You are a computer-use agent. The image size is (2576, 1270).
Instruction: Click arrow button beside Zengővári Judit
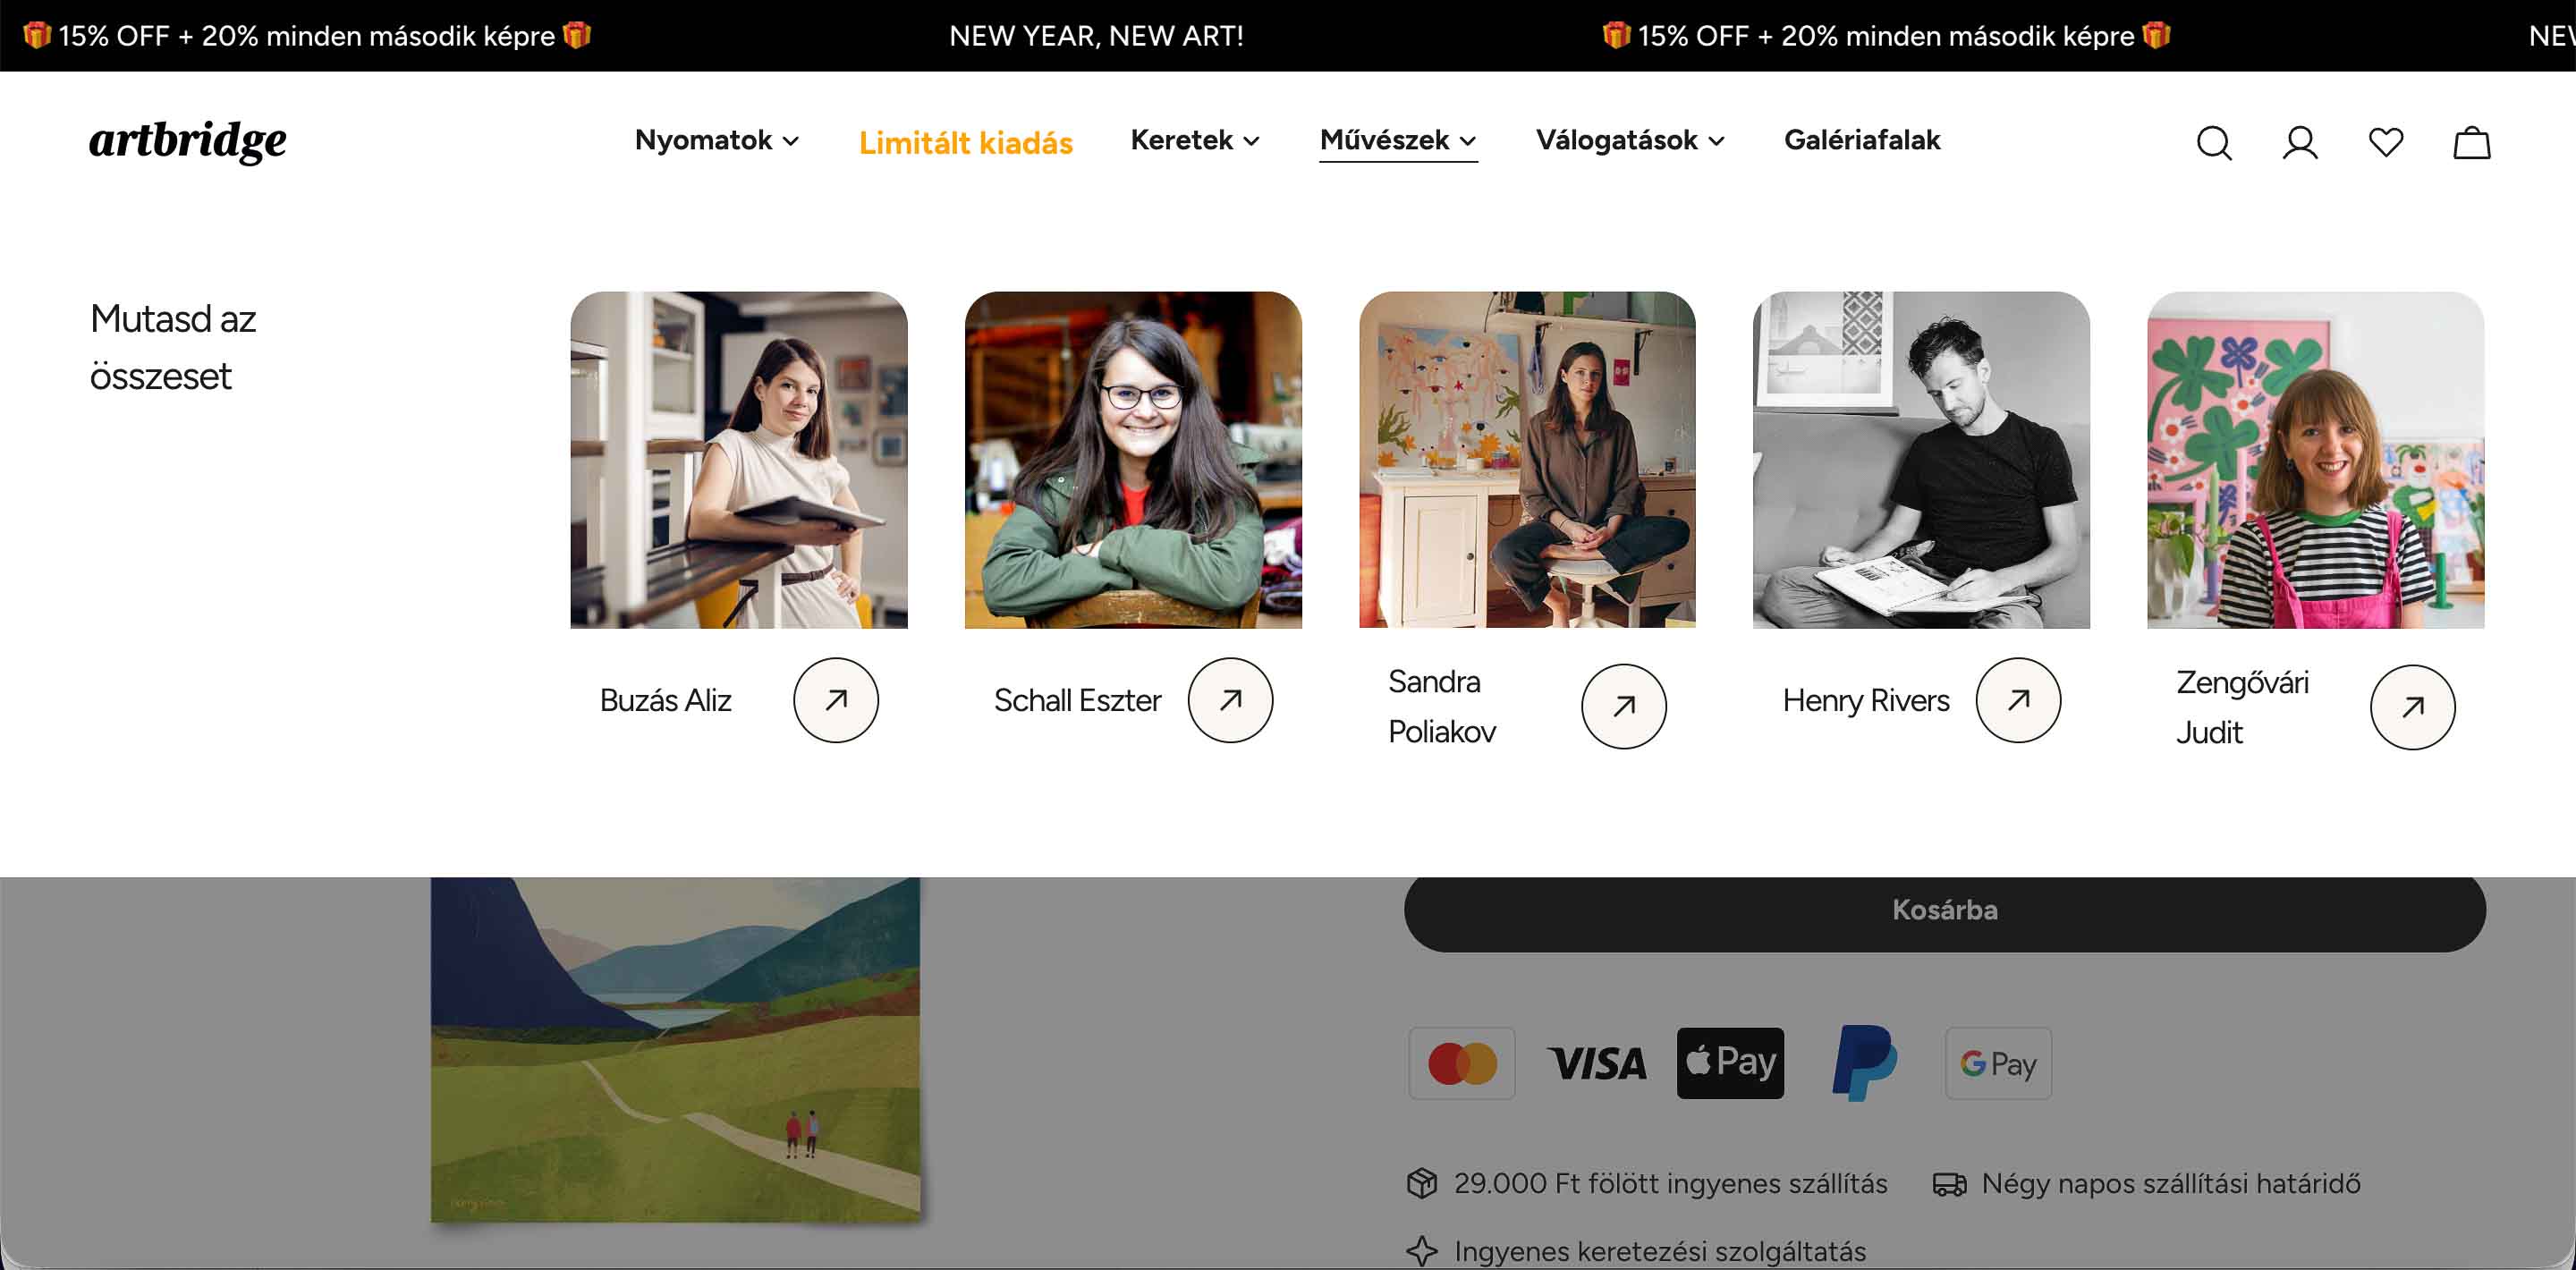click(2411, 707)
